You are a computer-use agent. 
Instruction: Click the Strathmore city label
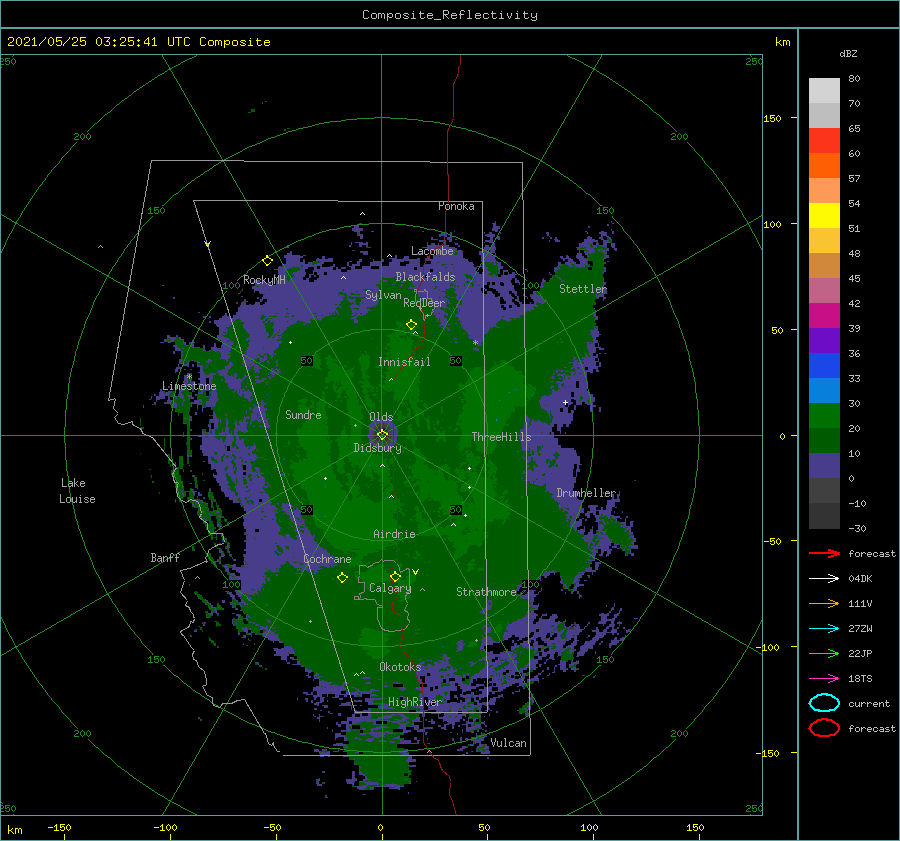[486, 592]
